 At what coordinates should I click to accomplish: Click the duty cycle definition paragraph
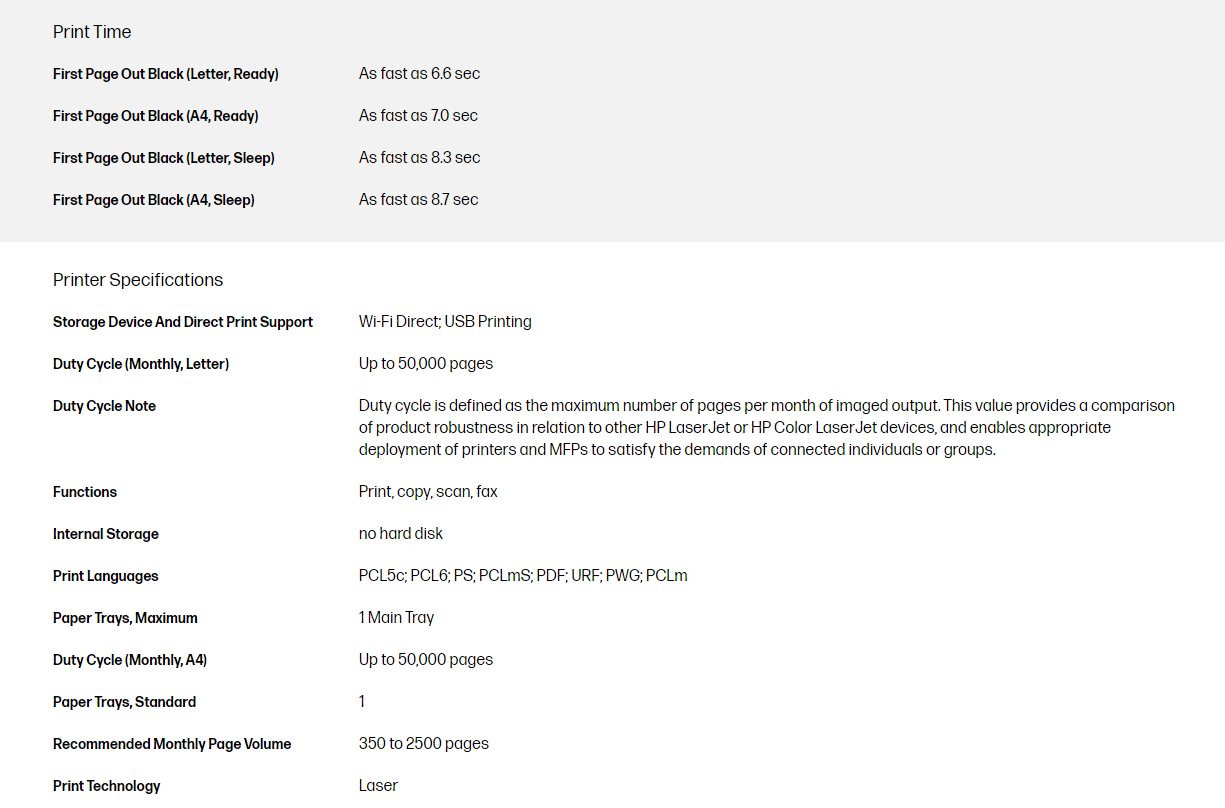coord(766,428)
